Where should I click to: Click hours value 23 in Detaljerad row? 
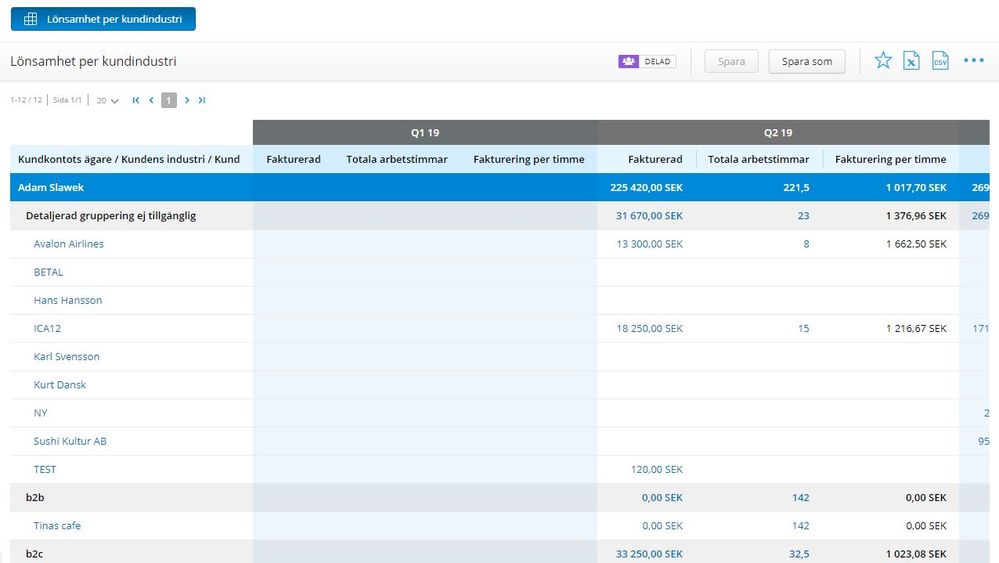[803, 216]
